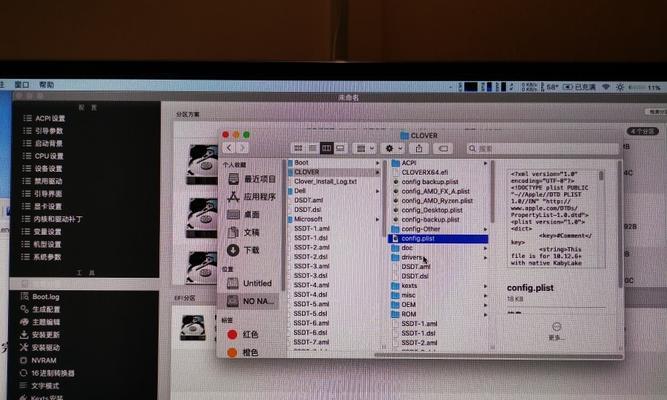This screenshot has width=667, height=400.
Task: Open 桌面 in Finder sidebar
Action: (243, 214)
